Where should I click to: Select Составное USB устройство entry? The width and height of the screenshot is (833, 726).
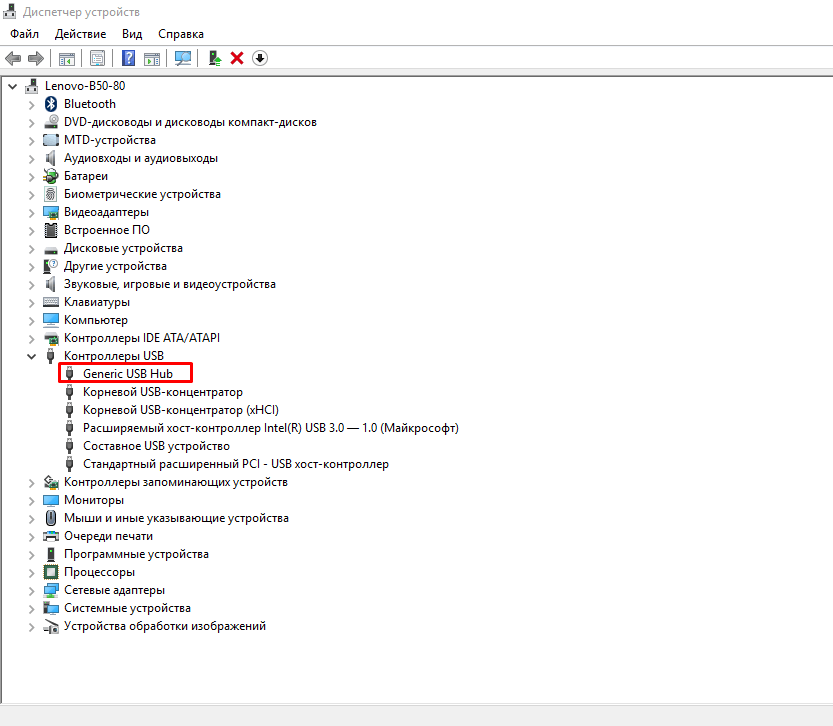point(156,446)
